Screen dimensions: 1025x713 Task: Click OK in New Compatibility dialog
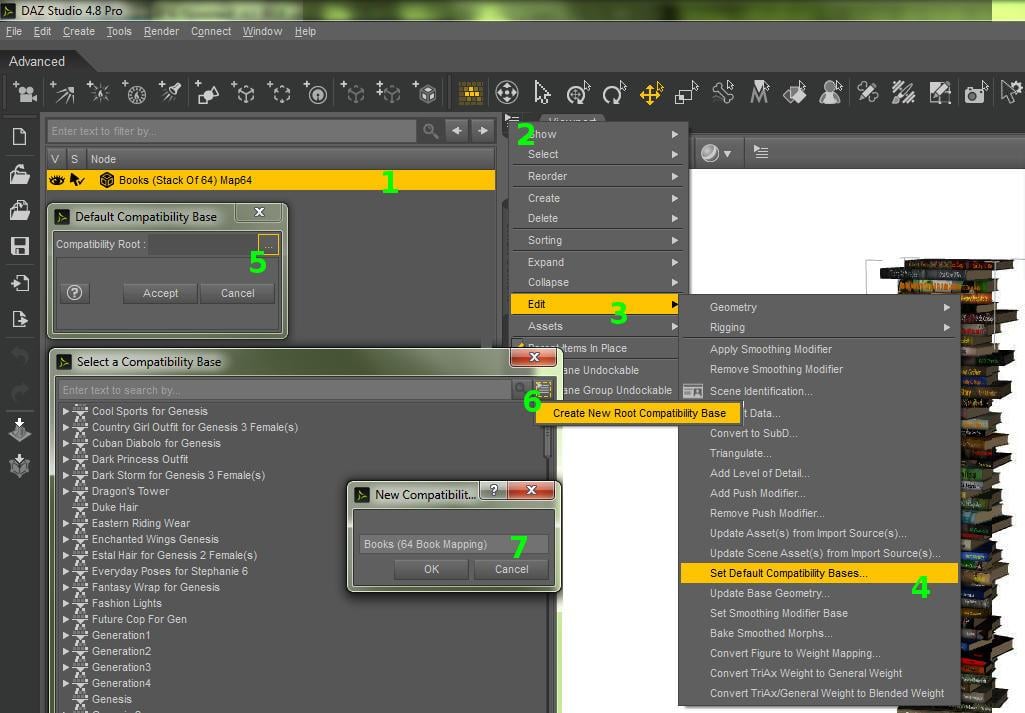point(431,569)
